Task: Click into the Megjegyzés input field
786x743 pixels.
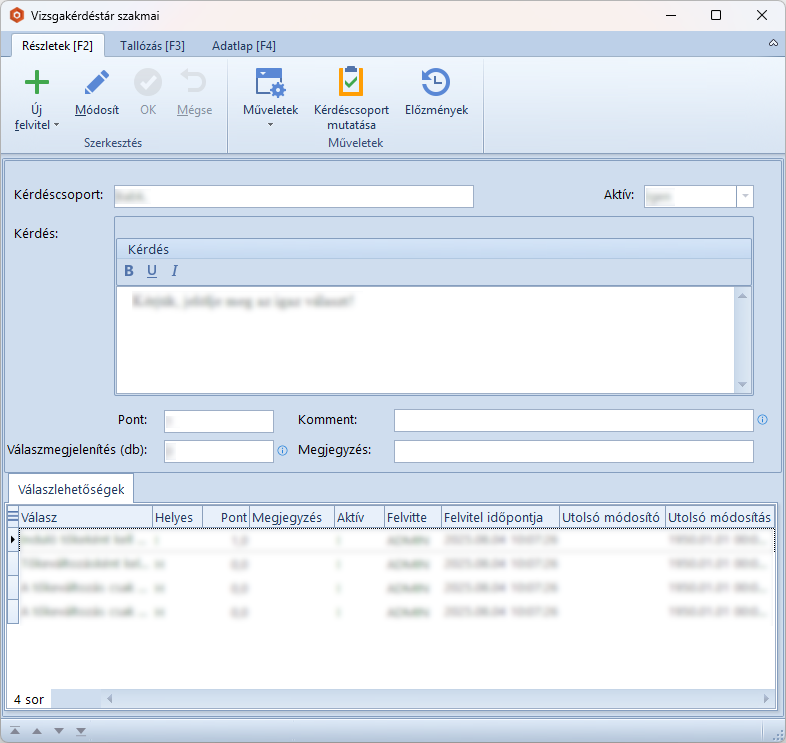Action: click(x=573, y=451)
